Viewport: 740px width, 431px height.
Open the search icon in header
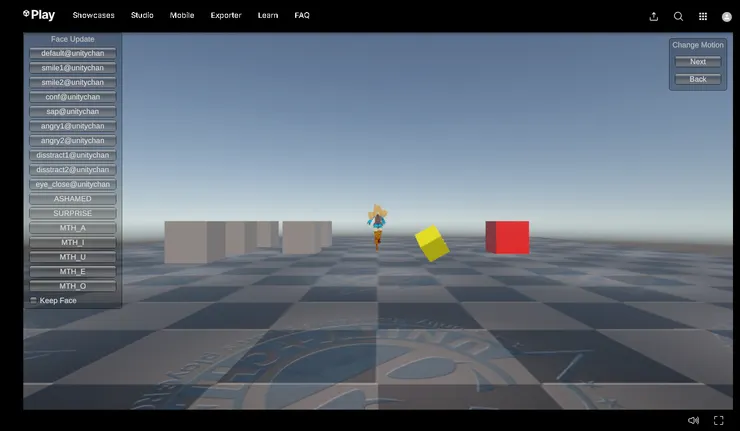point(678,17)
